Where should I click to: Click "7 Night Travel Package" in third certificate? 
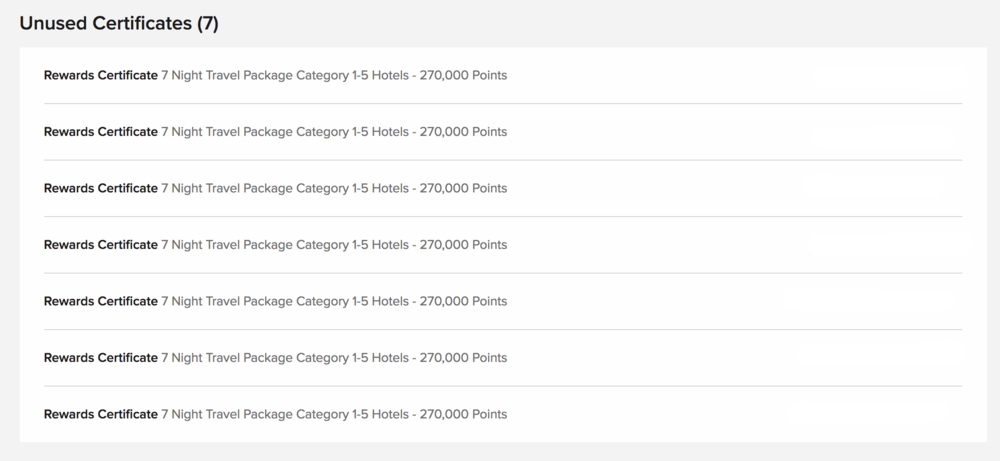click(x=227, y=188)
